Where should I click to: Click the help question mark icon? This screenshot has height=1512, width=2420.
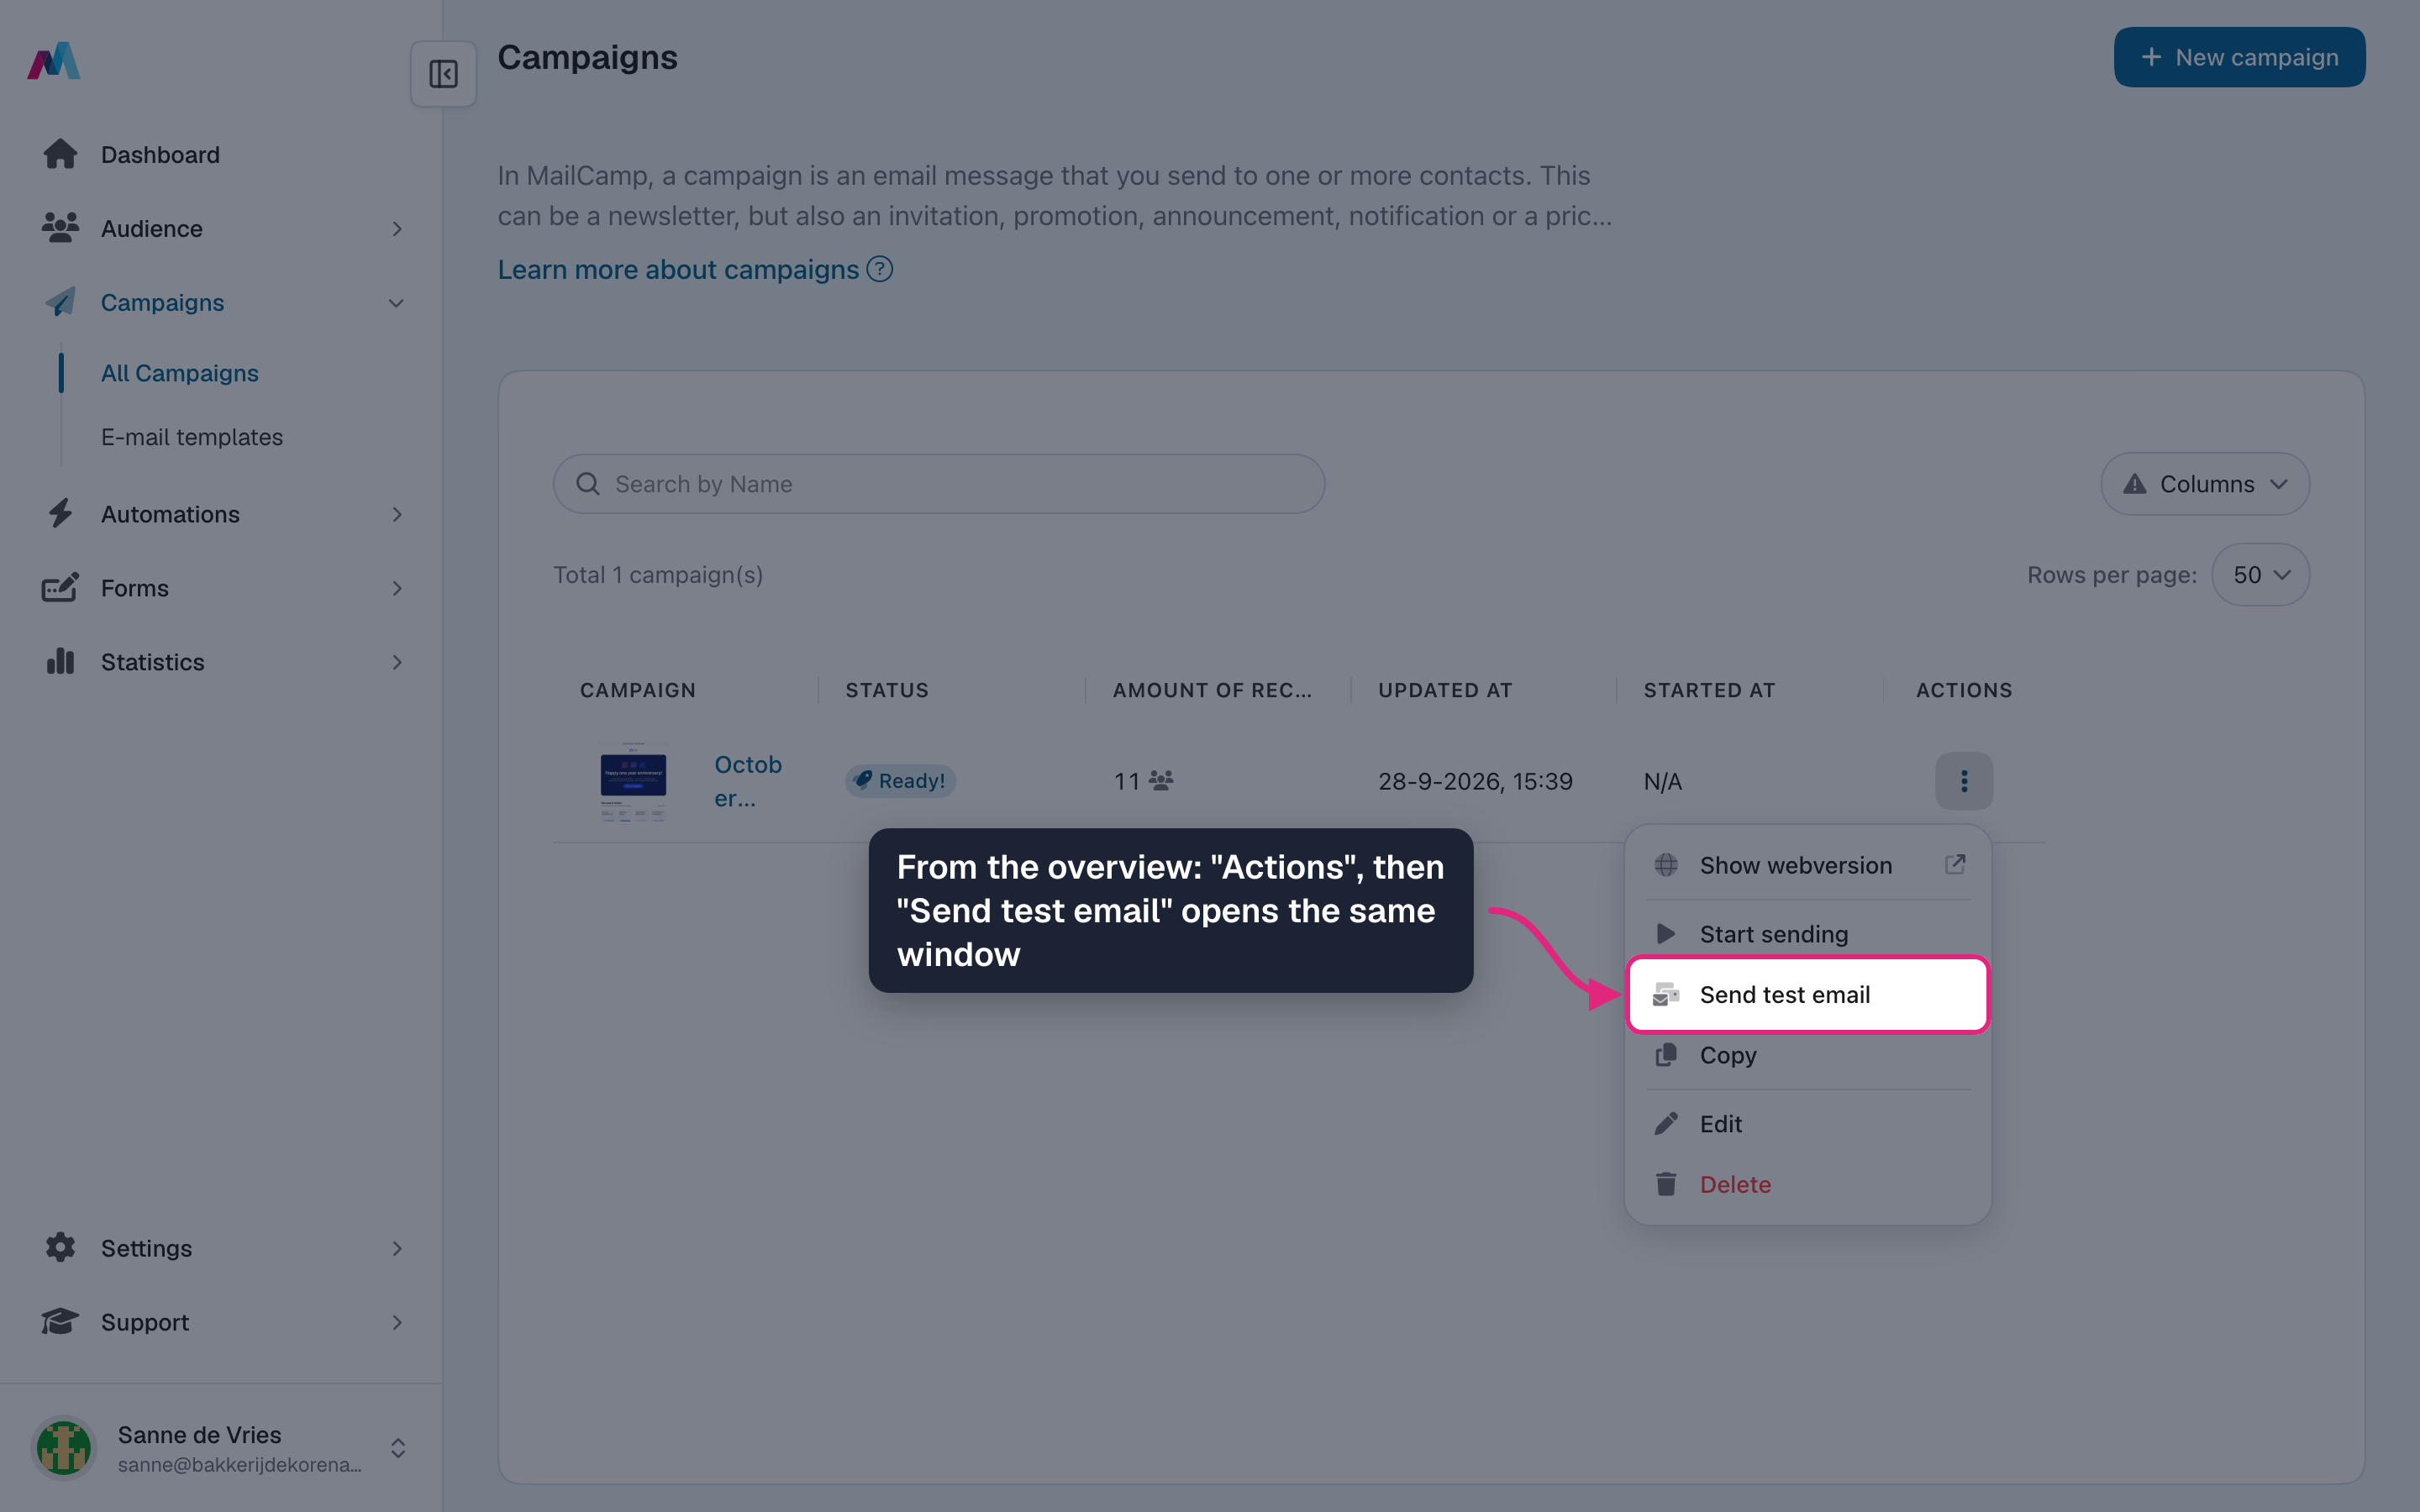coord(880,269)
